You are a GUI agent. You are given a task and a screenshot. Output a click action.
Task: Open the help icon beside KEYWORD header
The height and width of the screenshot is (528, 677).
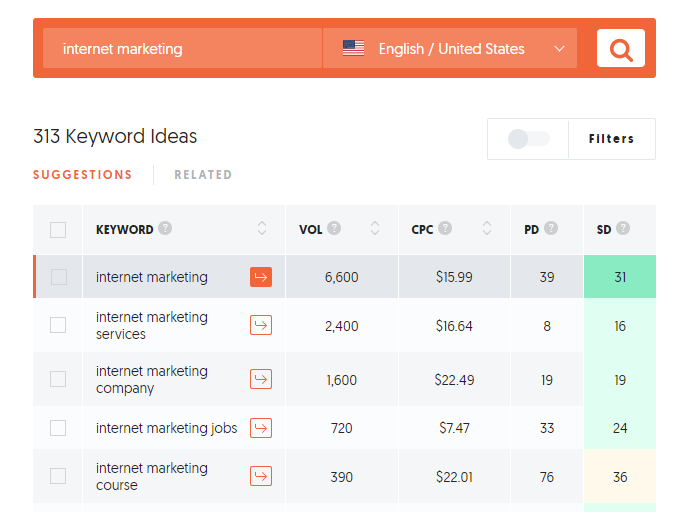(x=165, y=229)
